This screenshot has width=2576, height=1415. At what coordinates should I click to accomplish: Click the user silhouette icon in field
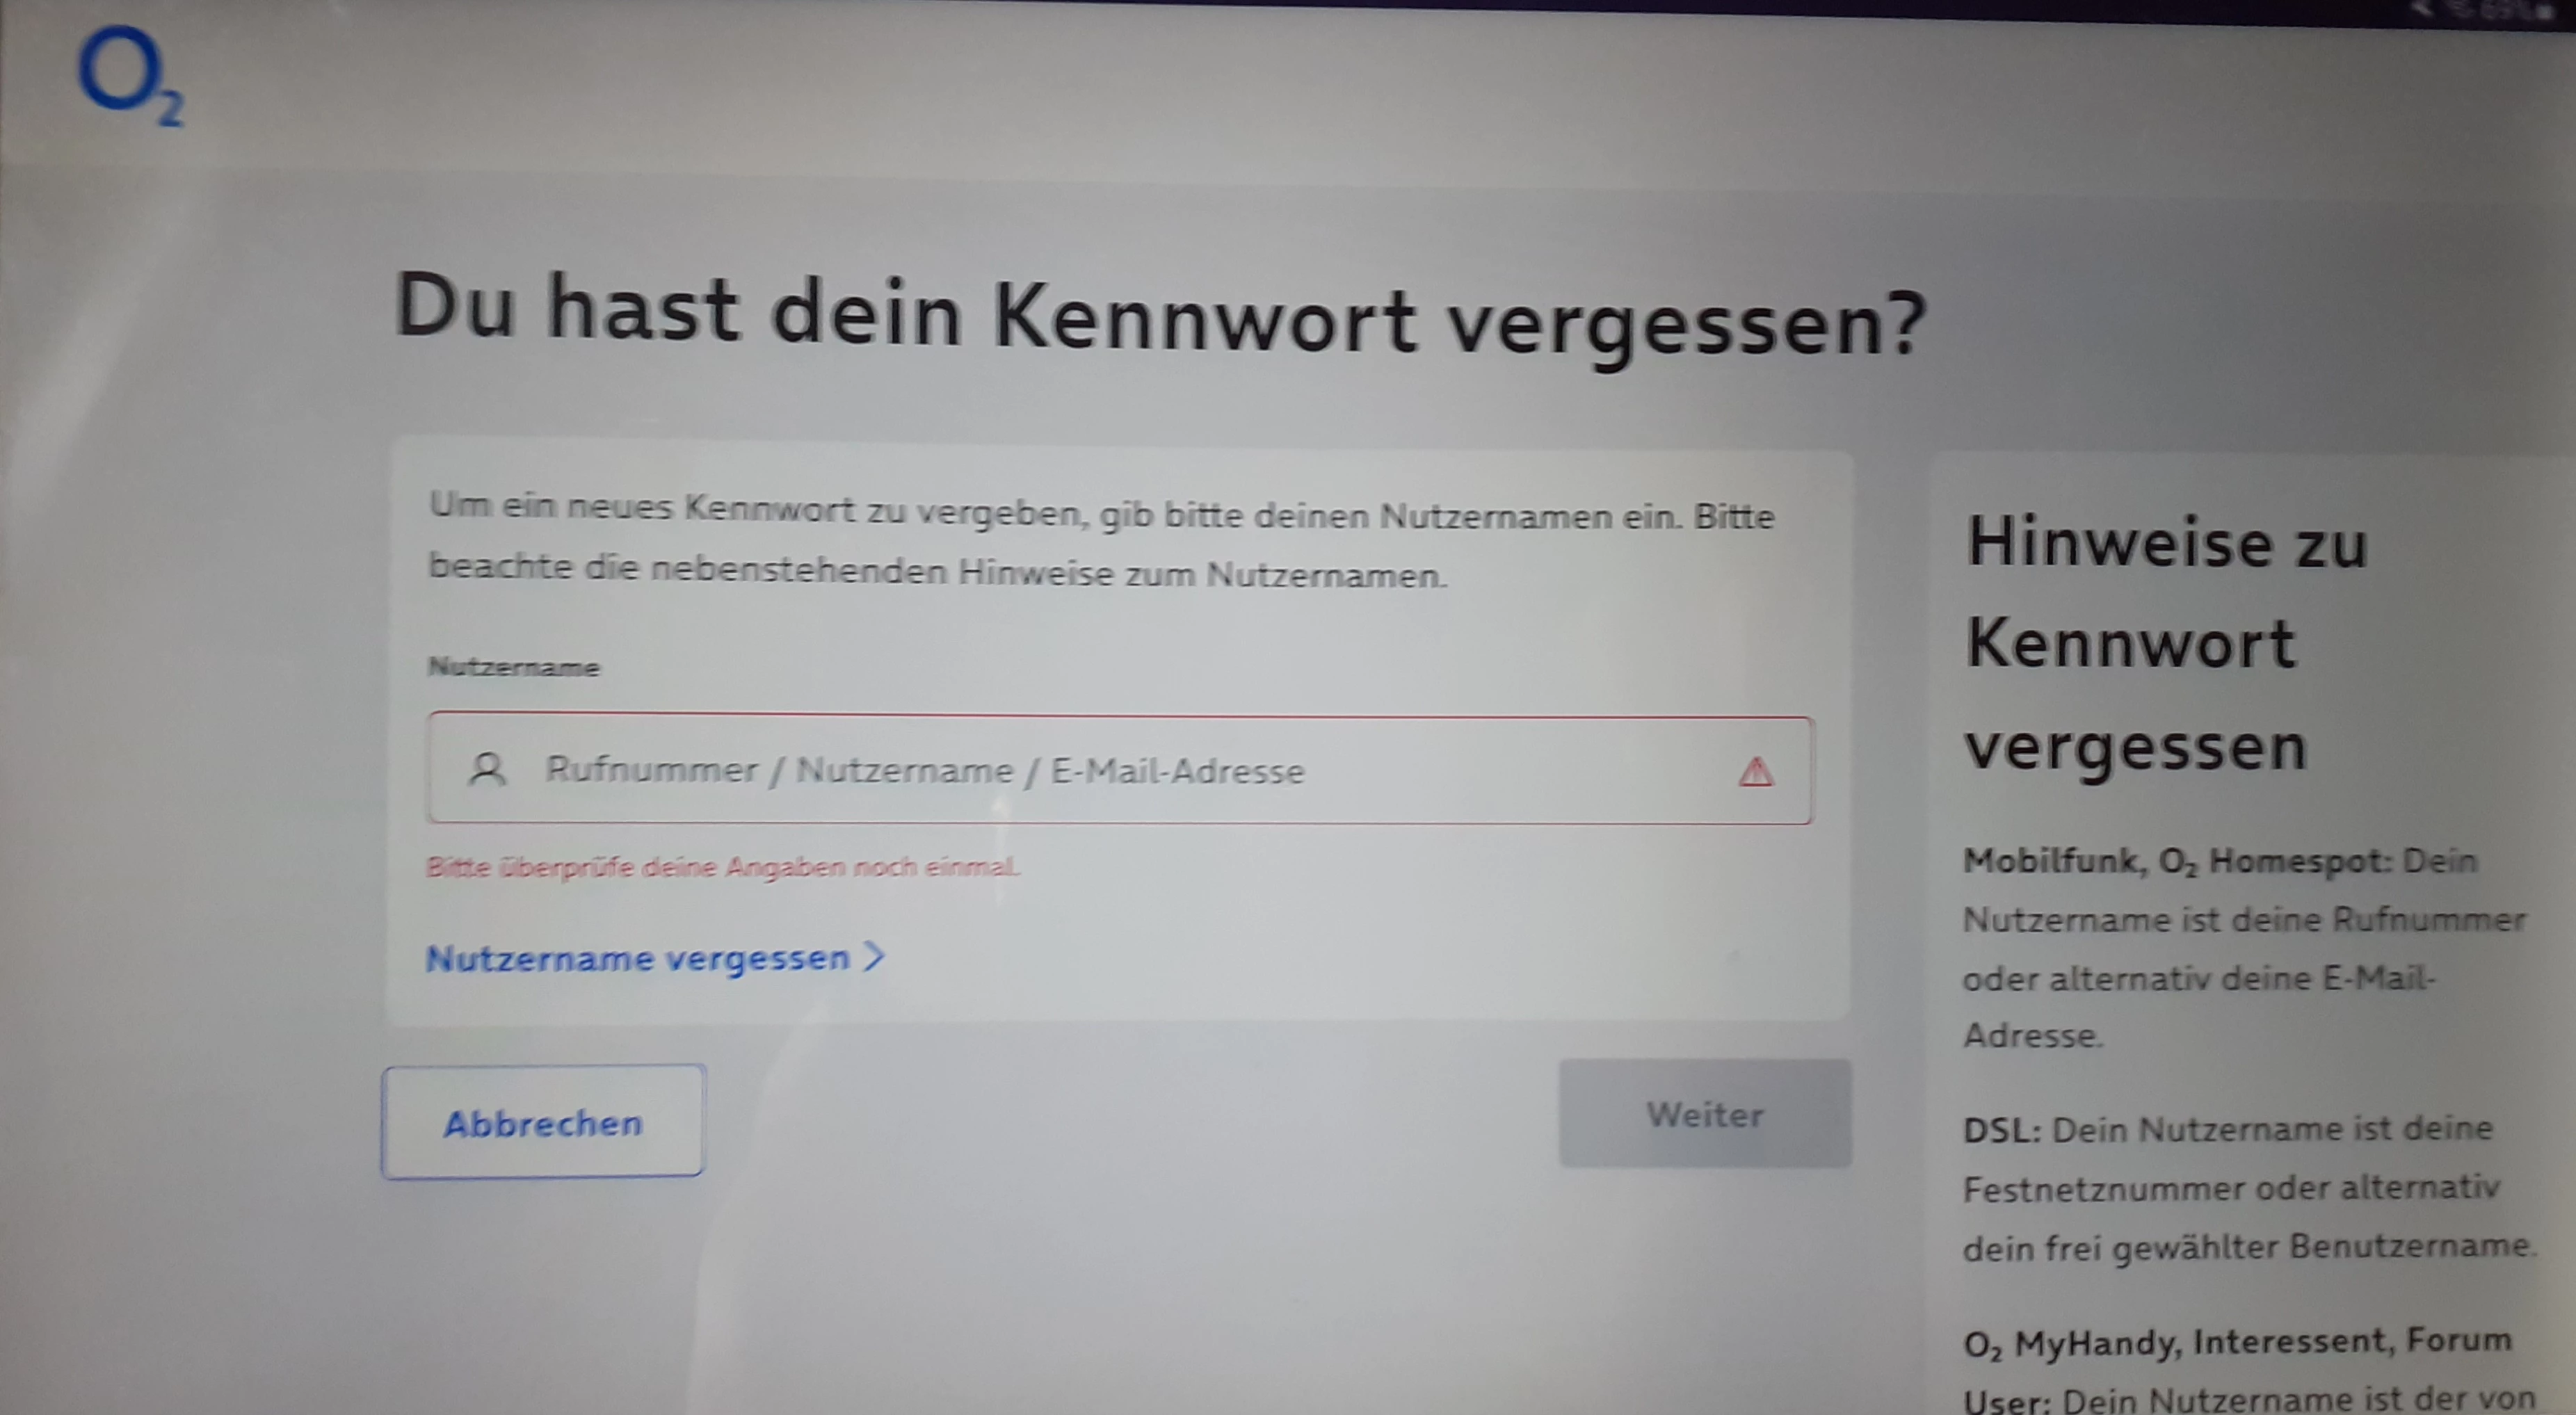(x=487, y=770)
